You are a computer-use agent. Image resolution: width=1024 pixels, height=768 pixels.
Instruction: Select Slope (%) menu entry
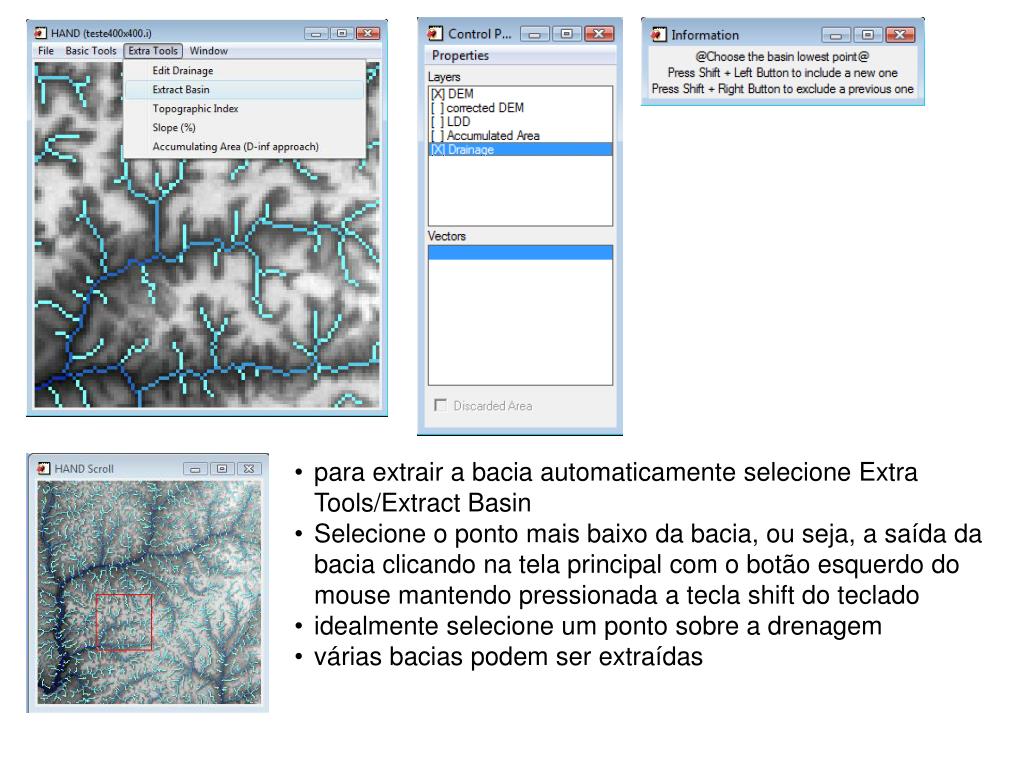[x=244, y=127]
